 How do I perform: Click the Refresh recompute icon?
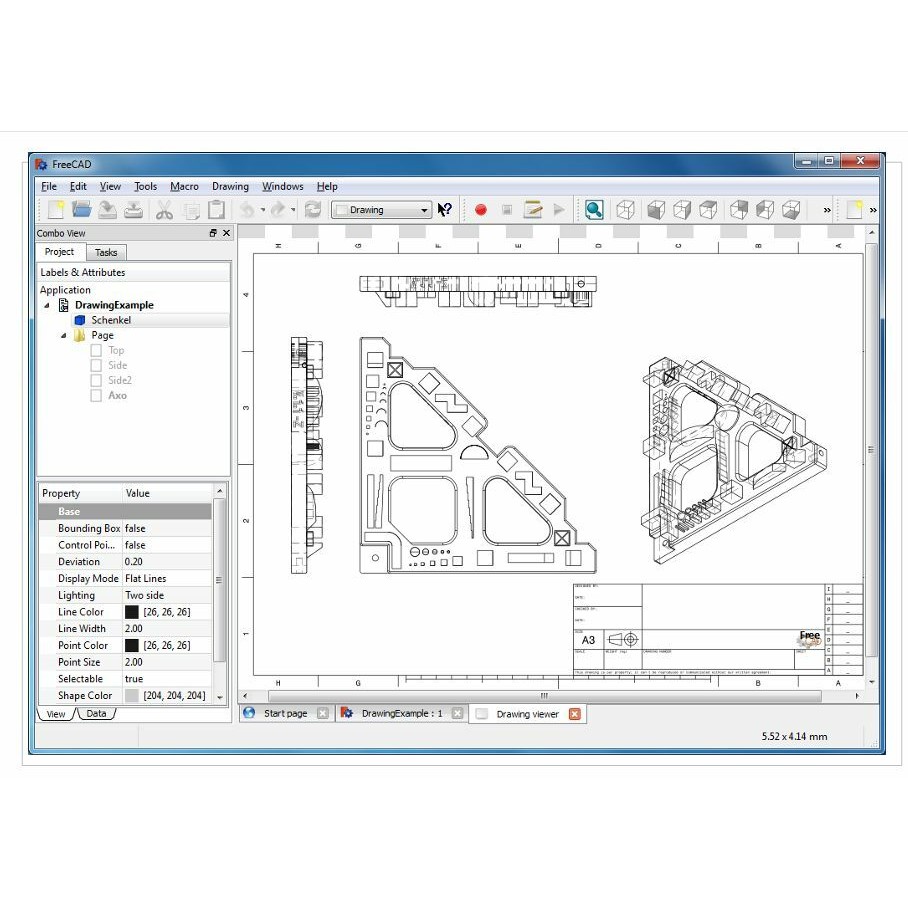tap(313, 210)
